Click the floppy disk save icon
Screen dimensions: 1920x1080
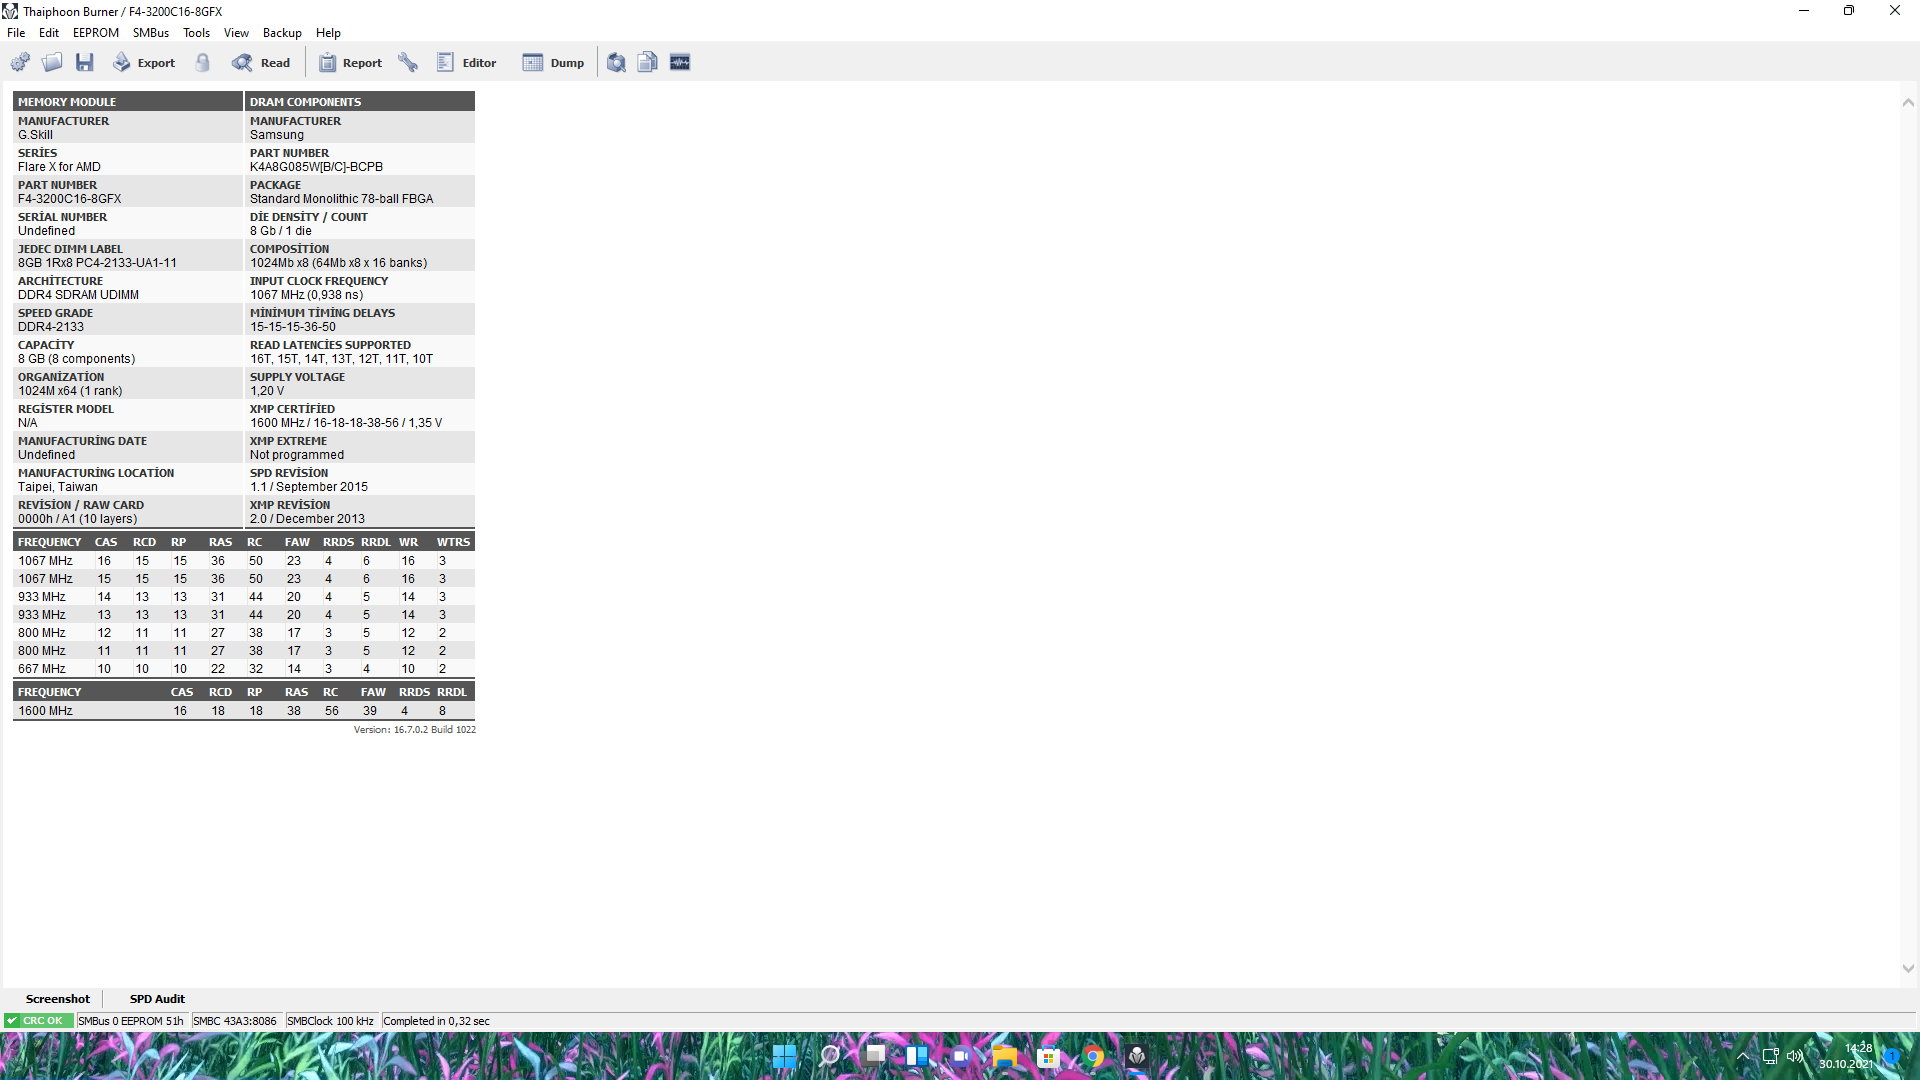click(x=85, y=63)
